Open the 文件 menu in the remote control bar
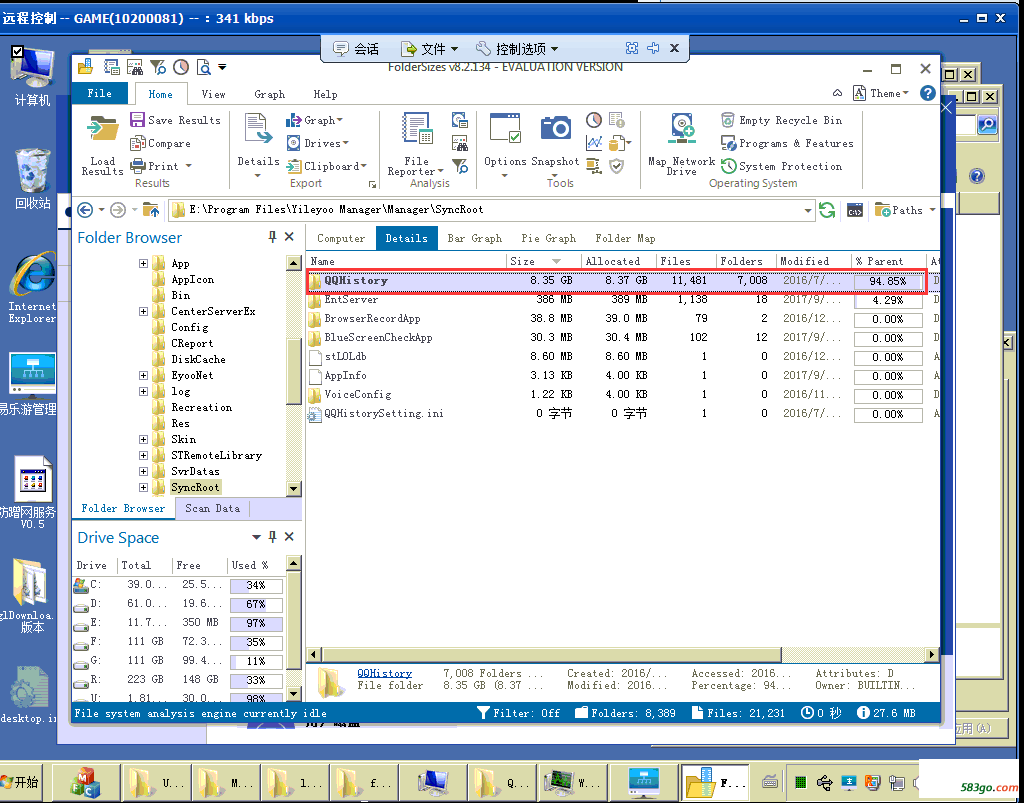The height and width of the screenshot is (803, 1024). pyautogui.click(x=430, y=48)
